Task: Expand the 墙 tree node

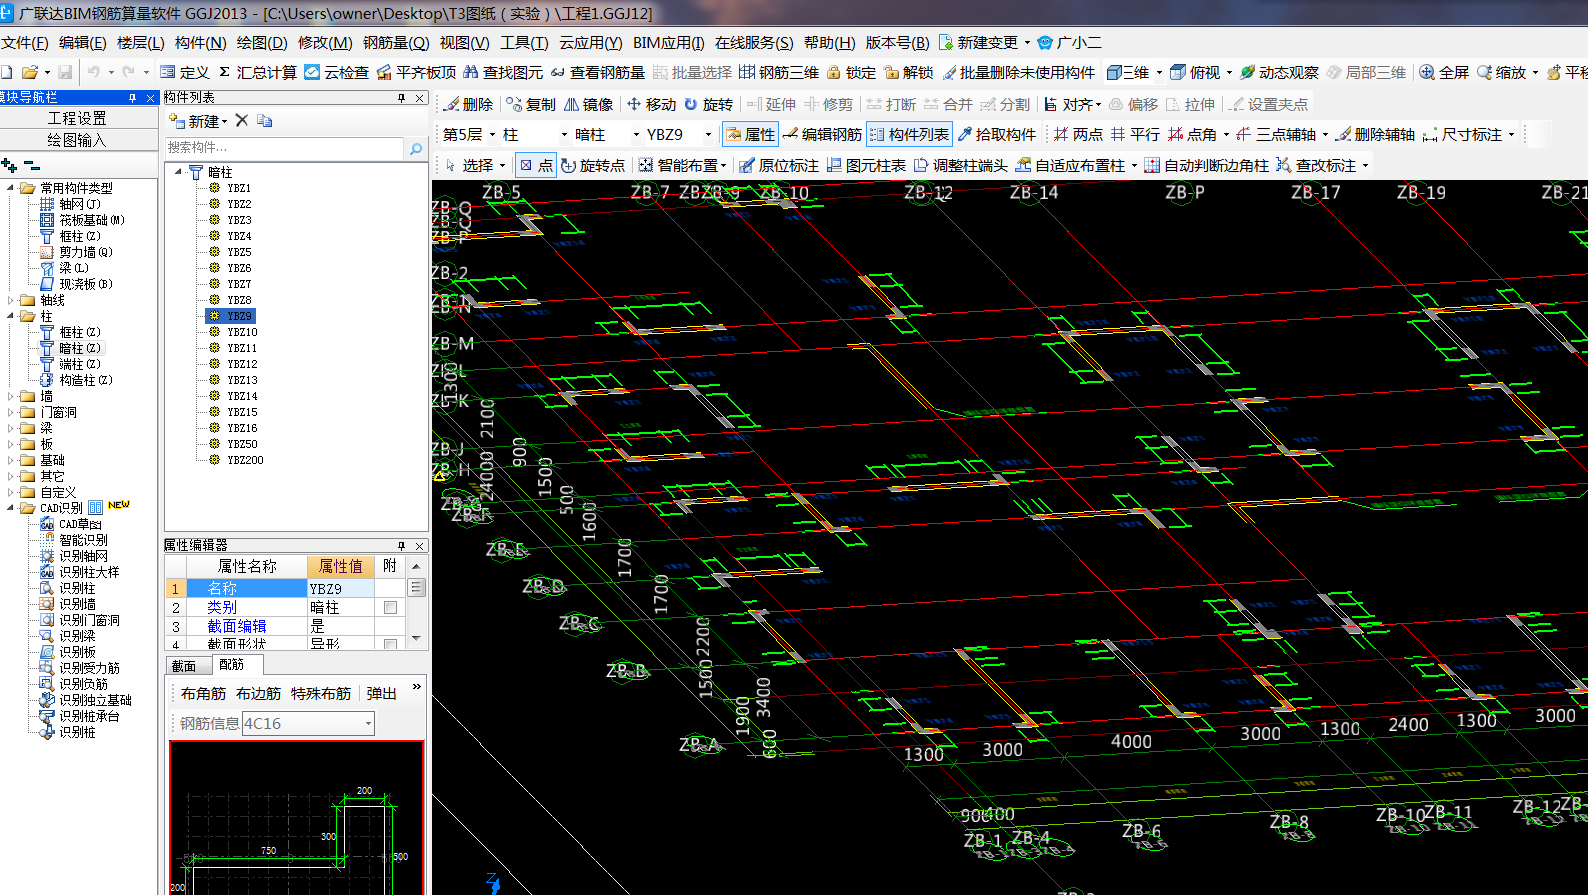Action: pyautogui.click(x=11, y=396)
